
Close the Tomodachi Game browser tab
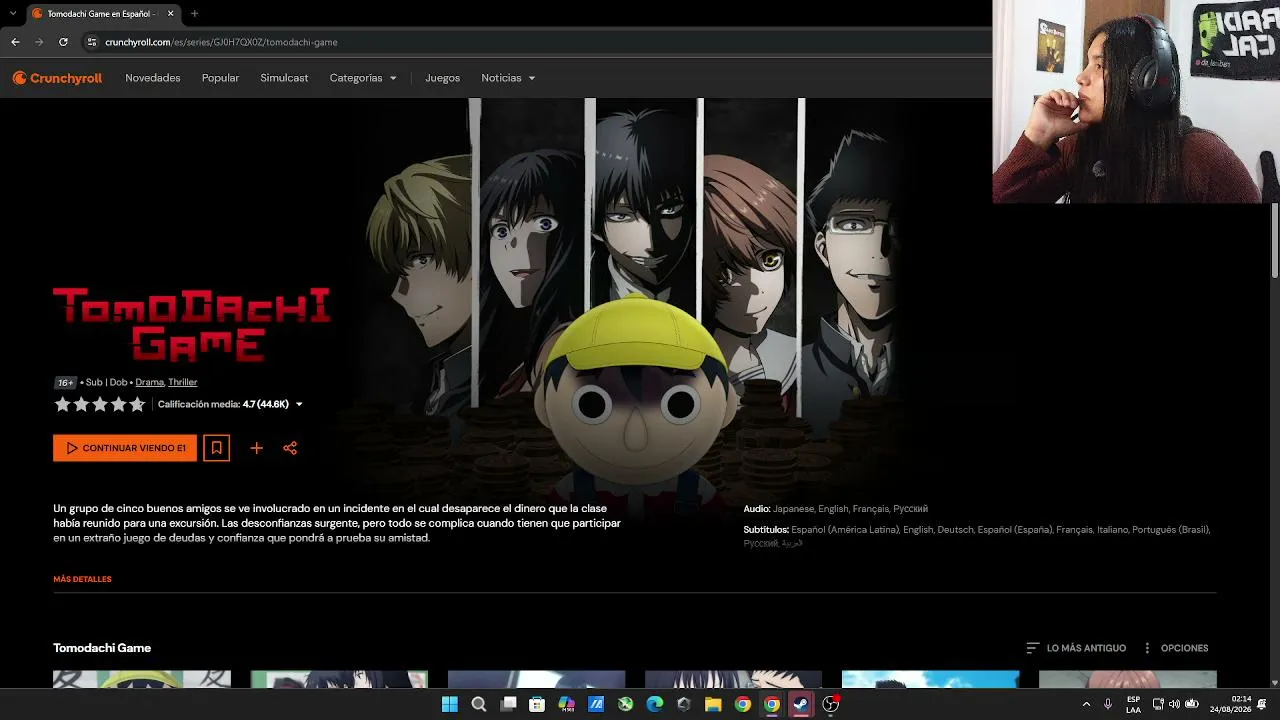coord(169,14)
